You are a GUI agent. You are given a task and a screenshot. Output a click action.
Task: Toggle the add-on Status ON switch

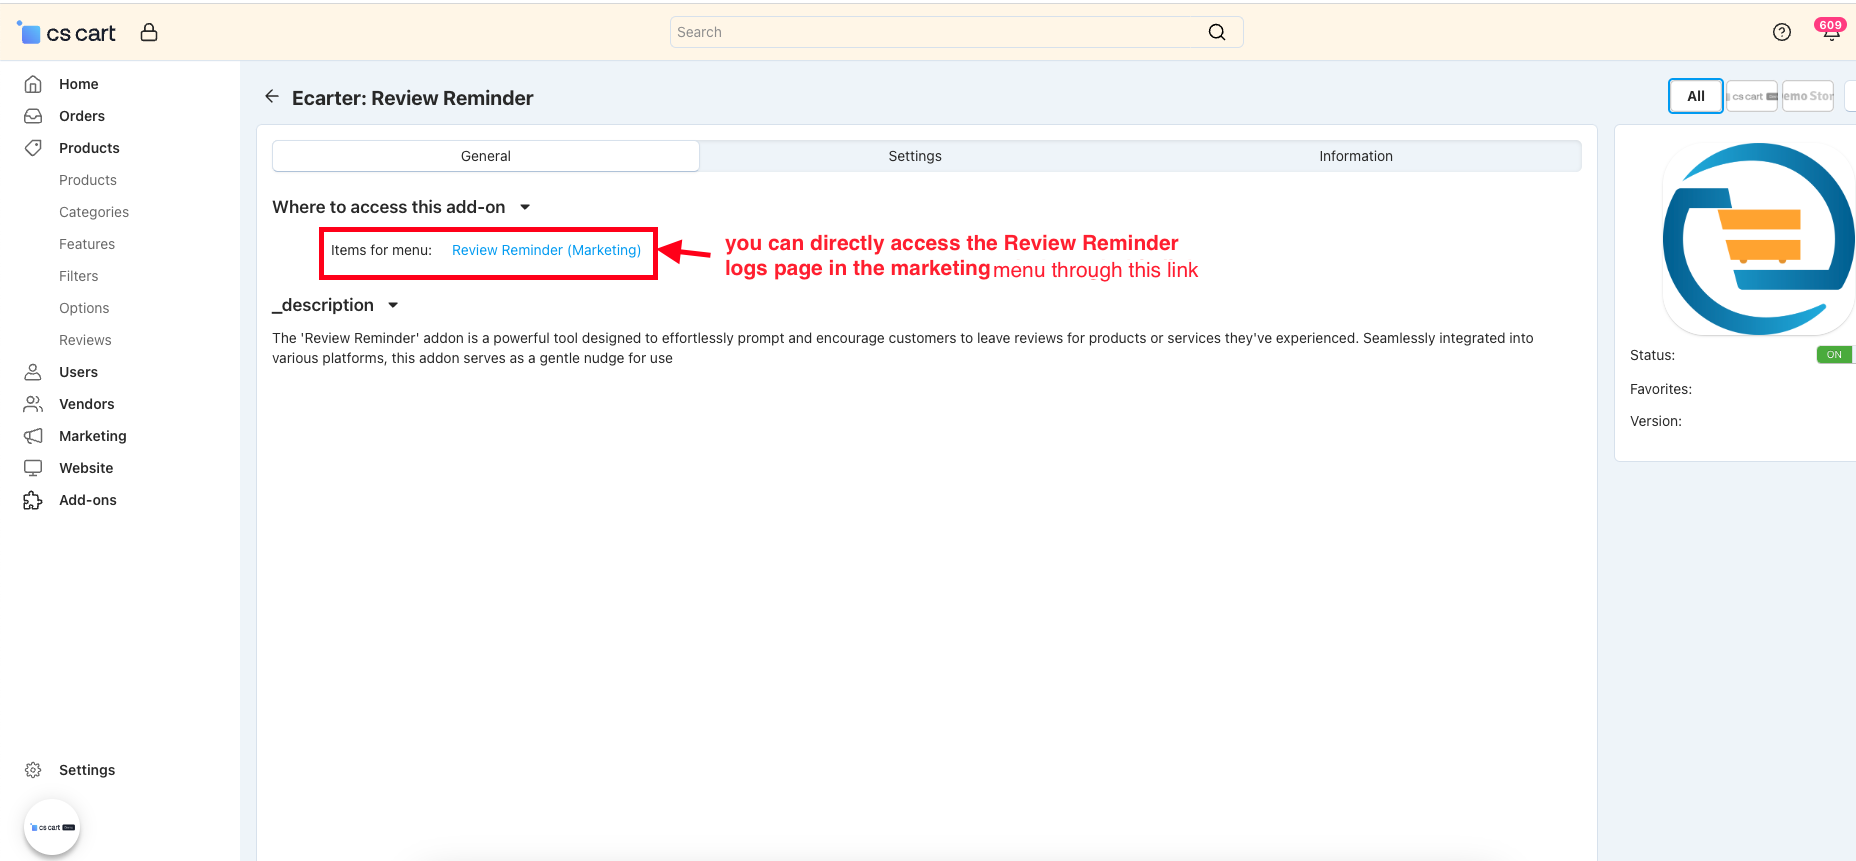[1834, 355]
